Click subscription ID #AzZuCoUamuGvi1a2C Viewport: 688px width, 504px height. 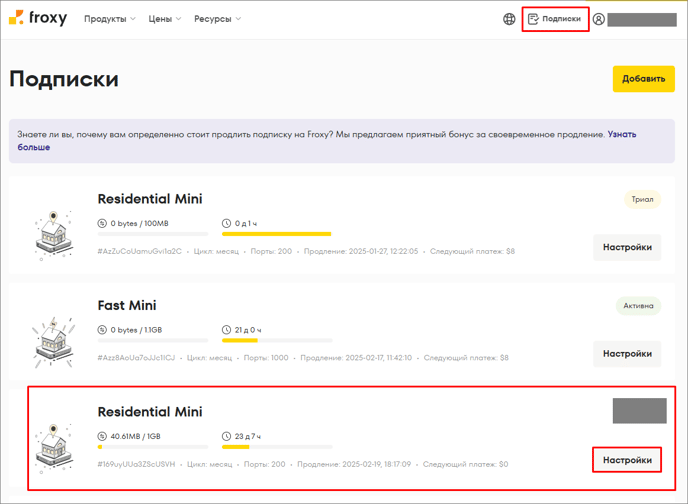(x=140, y=251)
